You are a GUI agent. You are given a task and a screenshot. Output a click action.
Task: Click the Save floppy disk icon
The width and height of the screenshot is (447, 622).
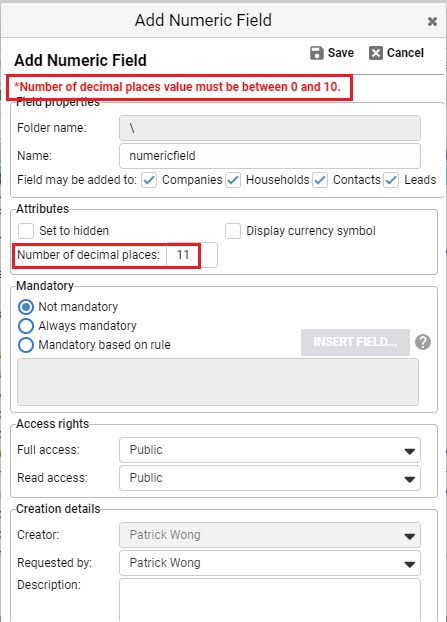click(x=317, y=53)
